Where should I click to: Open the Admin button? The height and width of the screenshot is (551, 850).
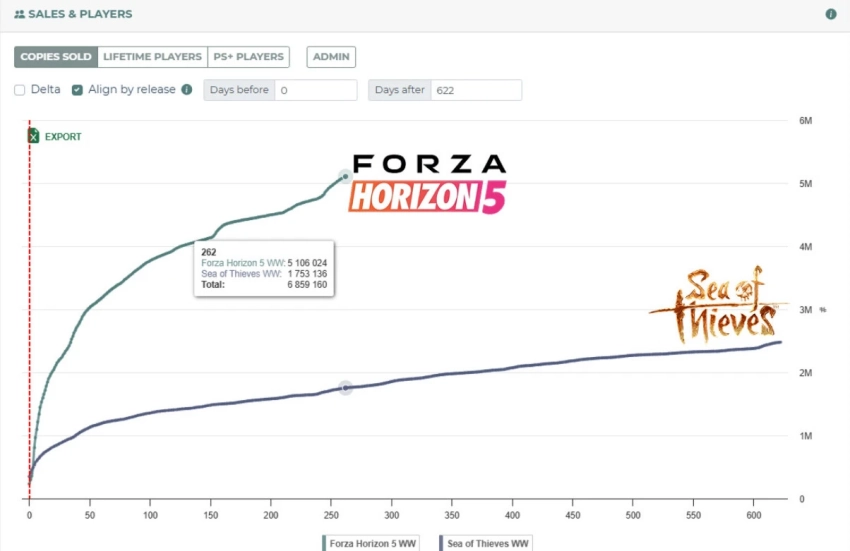(331, 58)
